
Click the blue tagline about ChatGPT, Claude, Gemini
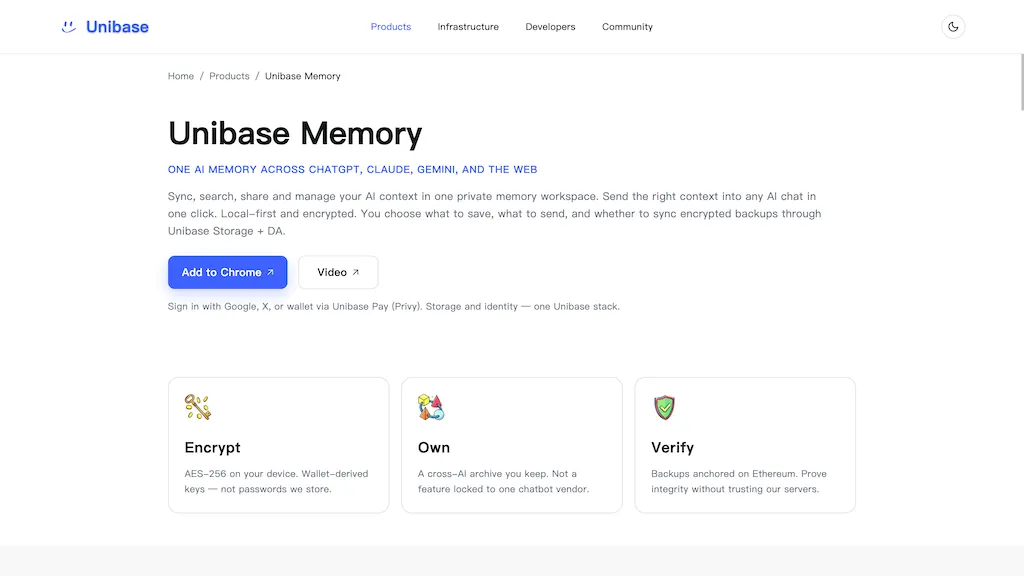(353, 170)
